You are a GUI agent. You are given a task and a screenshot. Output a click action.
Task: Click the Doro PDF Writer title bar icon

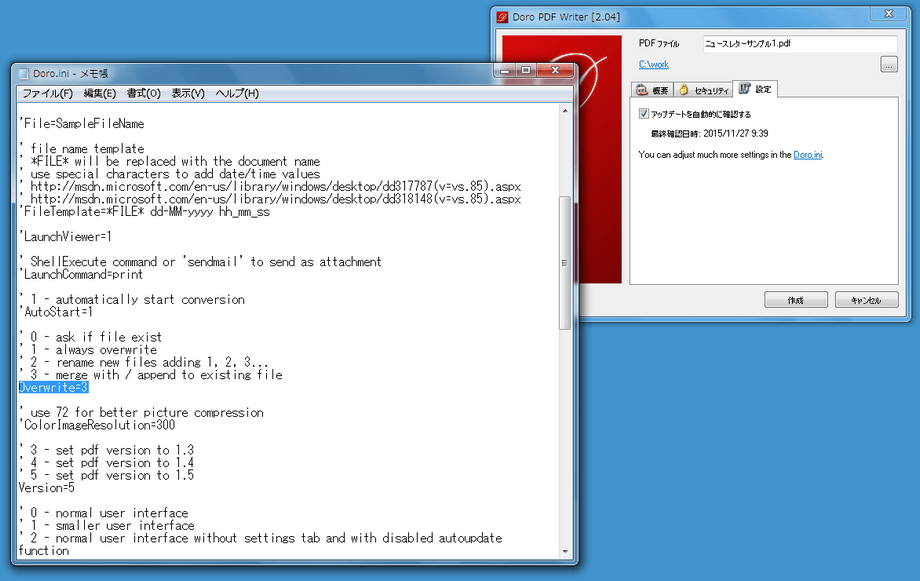502,17
